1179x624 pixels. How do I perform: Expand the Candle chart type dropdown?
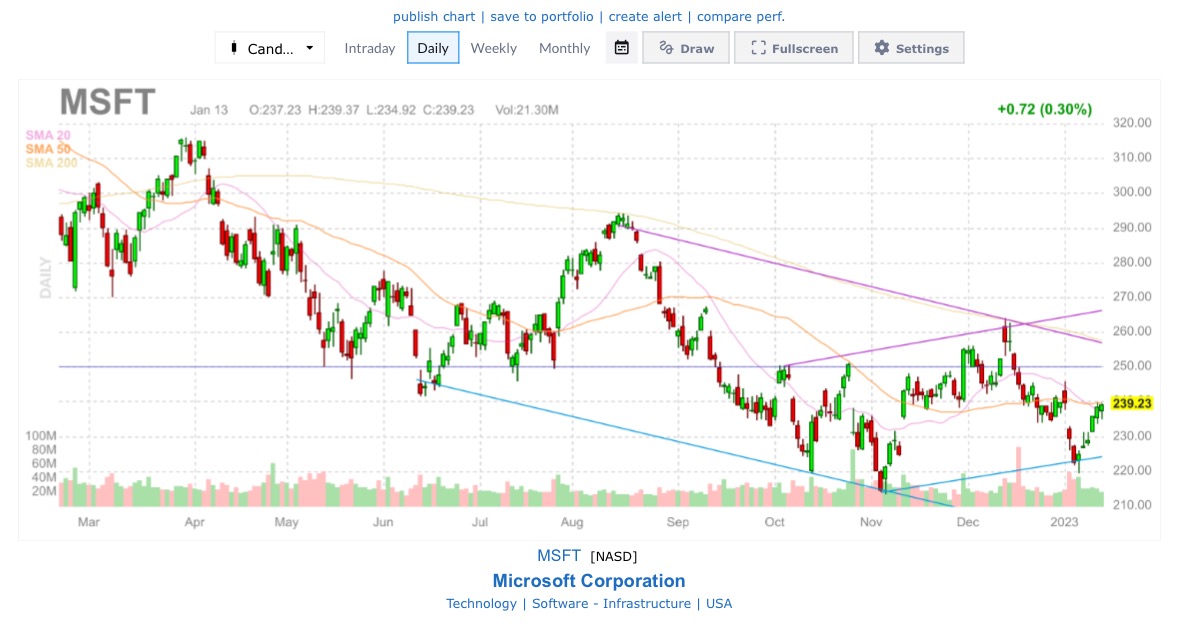(x=270, y=48)
